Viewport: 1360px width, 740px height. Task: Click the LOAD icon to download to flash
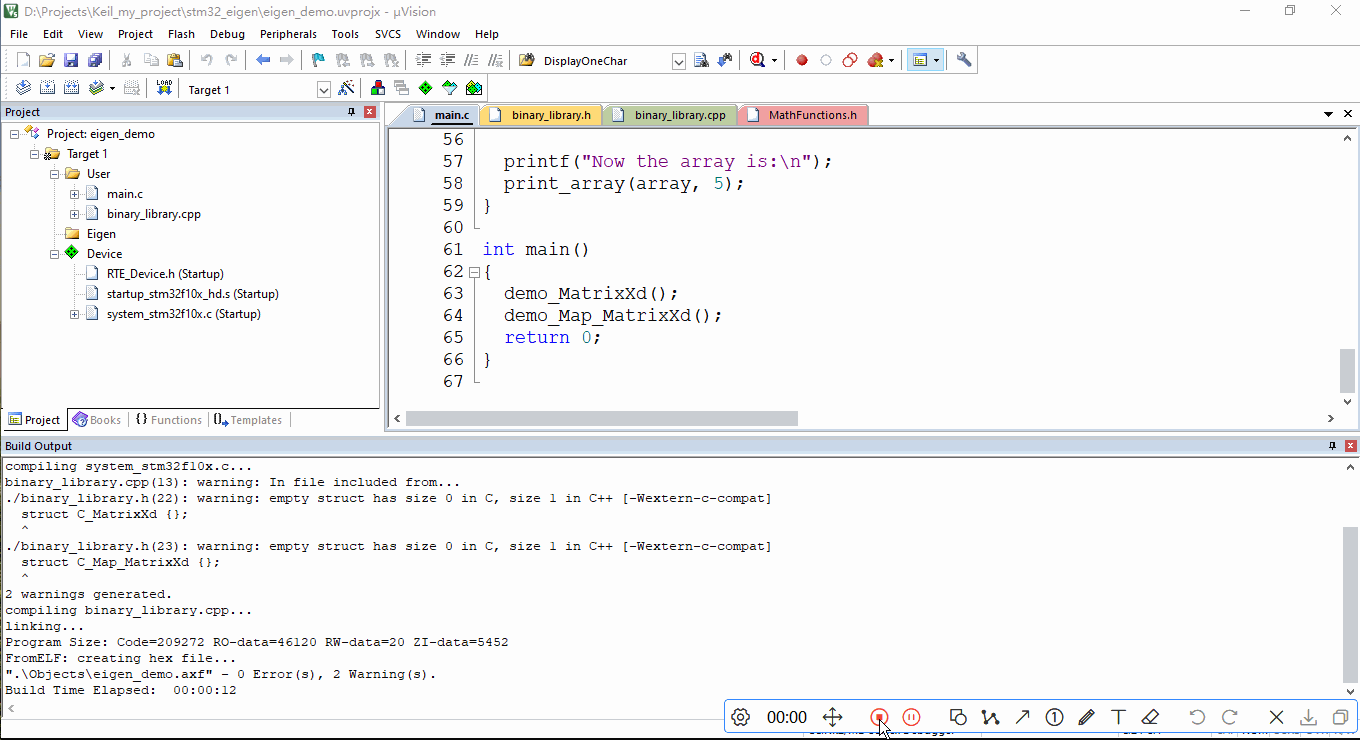coord(163,88)
